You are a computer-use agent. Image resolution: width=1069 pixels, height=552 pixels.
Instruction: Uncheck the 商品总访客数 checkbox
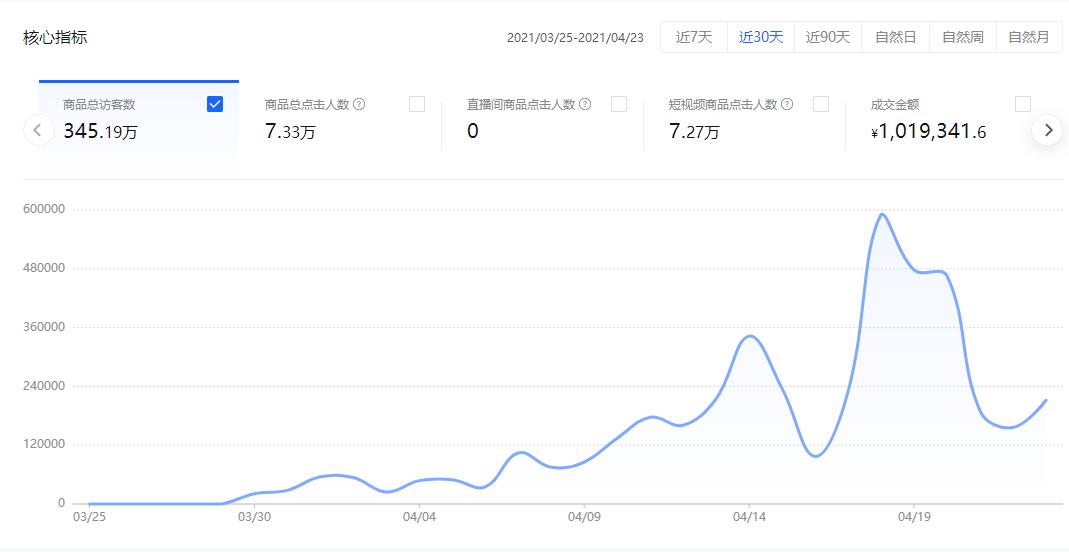pyautogui.click(x=215, y=104)
